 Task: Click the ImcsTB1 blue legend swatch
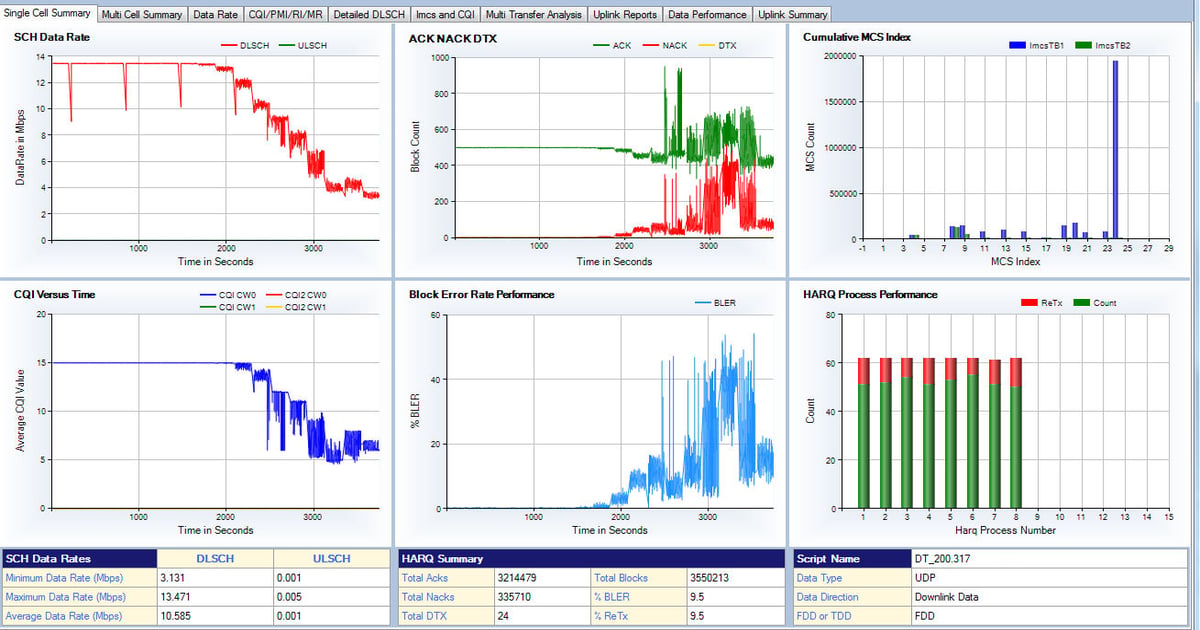coord(1018,45)
